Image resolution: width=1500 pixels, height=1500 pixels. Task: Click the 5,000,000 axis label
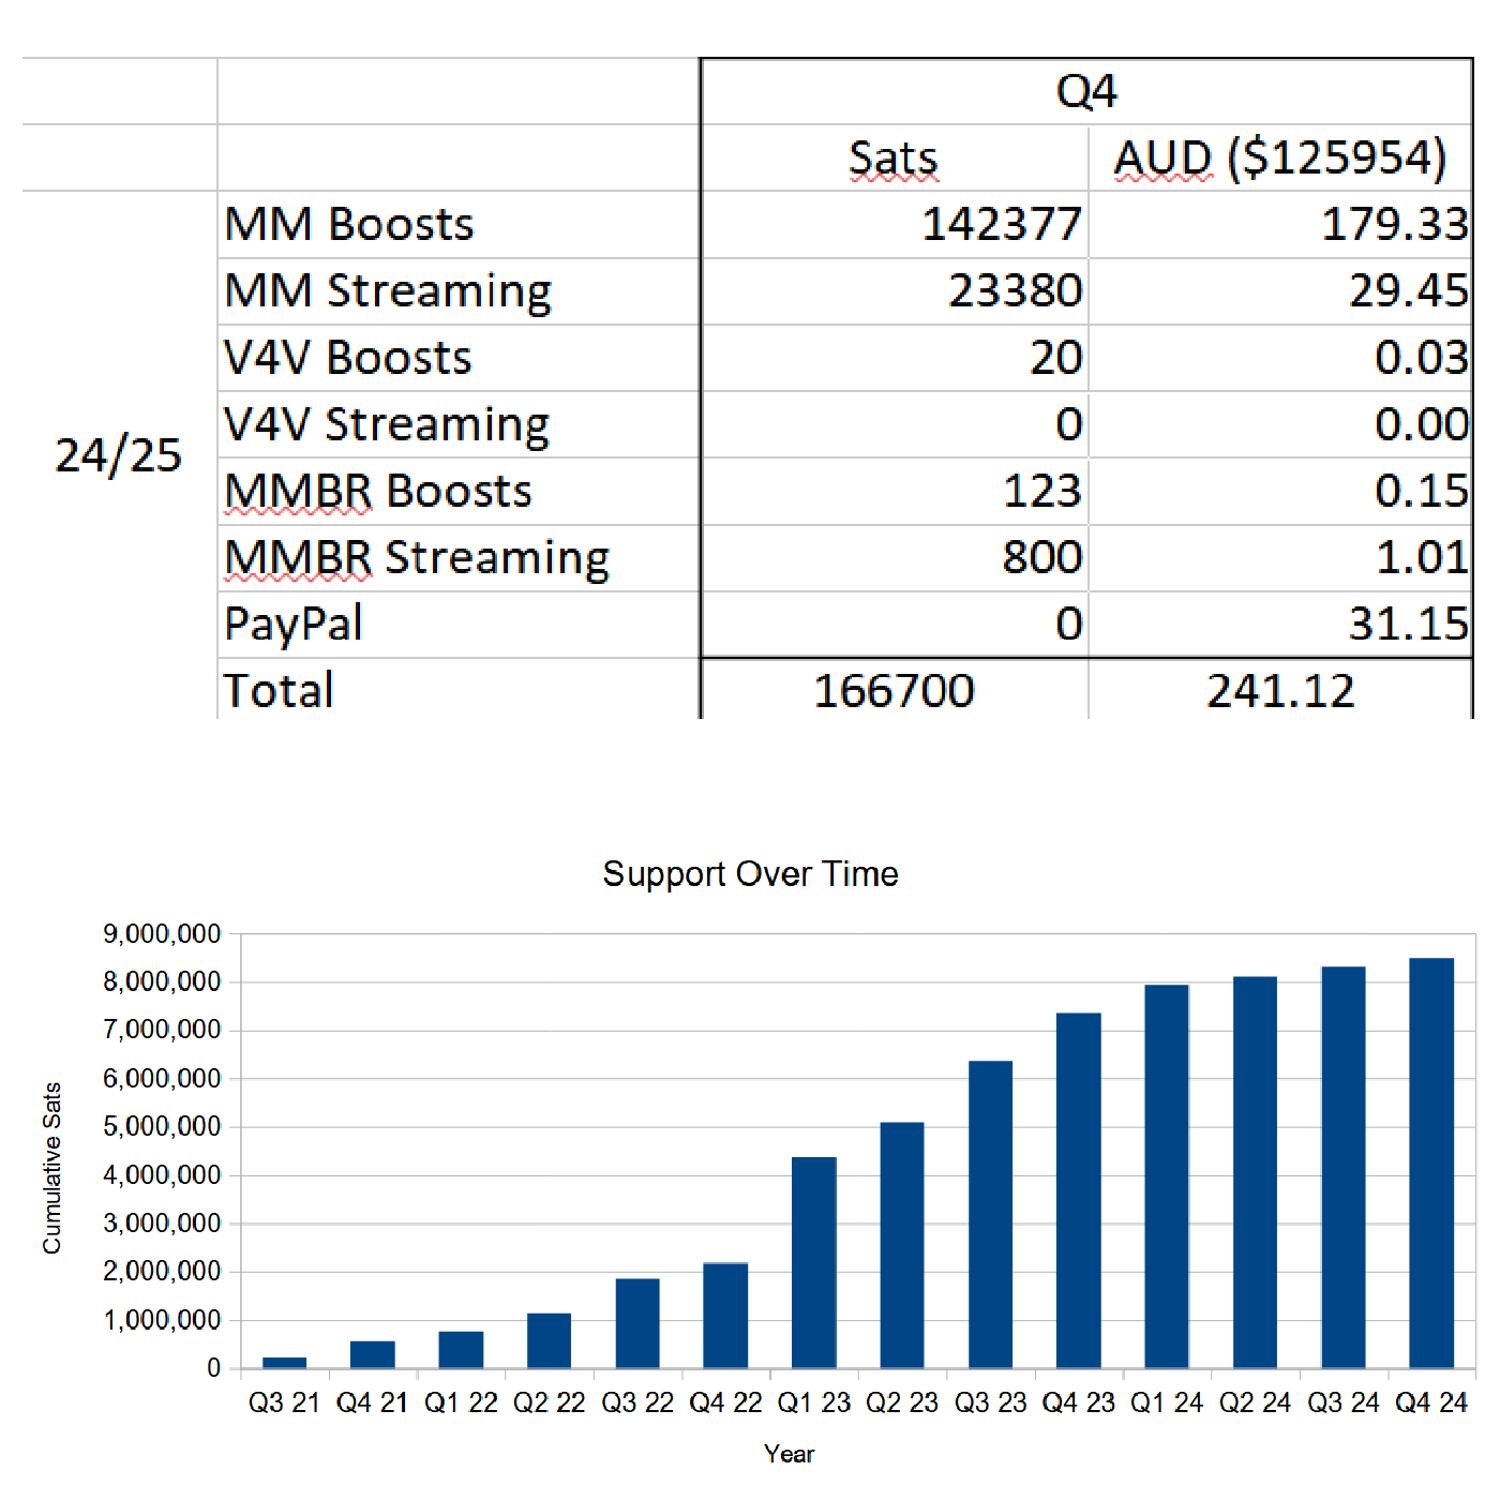[x=162, y=1127]
